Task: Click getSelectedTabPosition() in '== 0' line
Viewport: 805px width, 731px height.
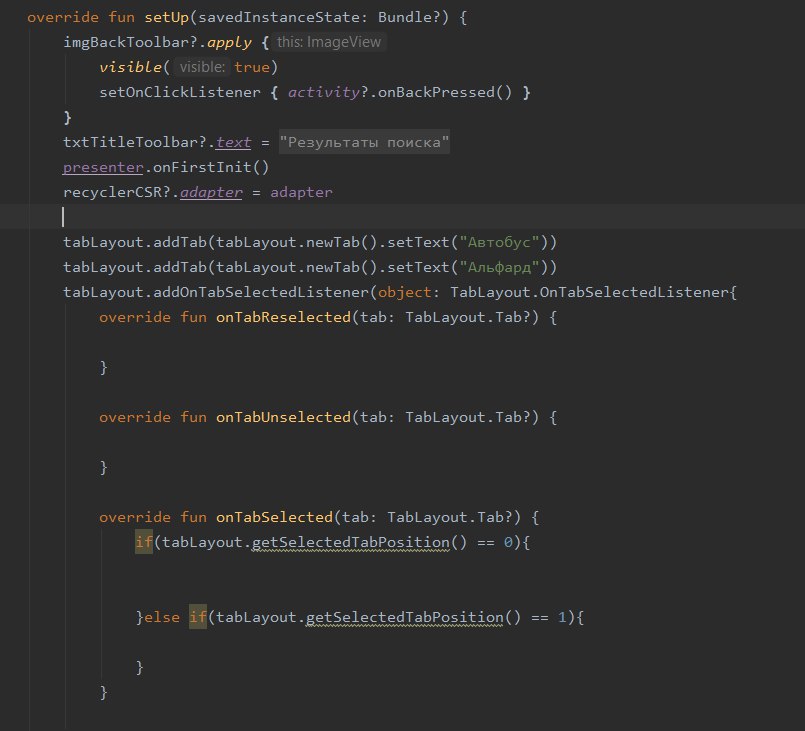Action: [359, 542]
